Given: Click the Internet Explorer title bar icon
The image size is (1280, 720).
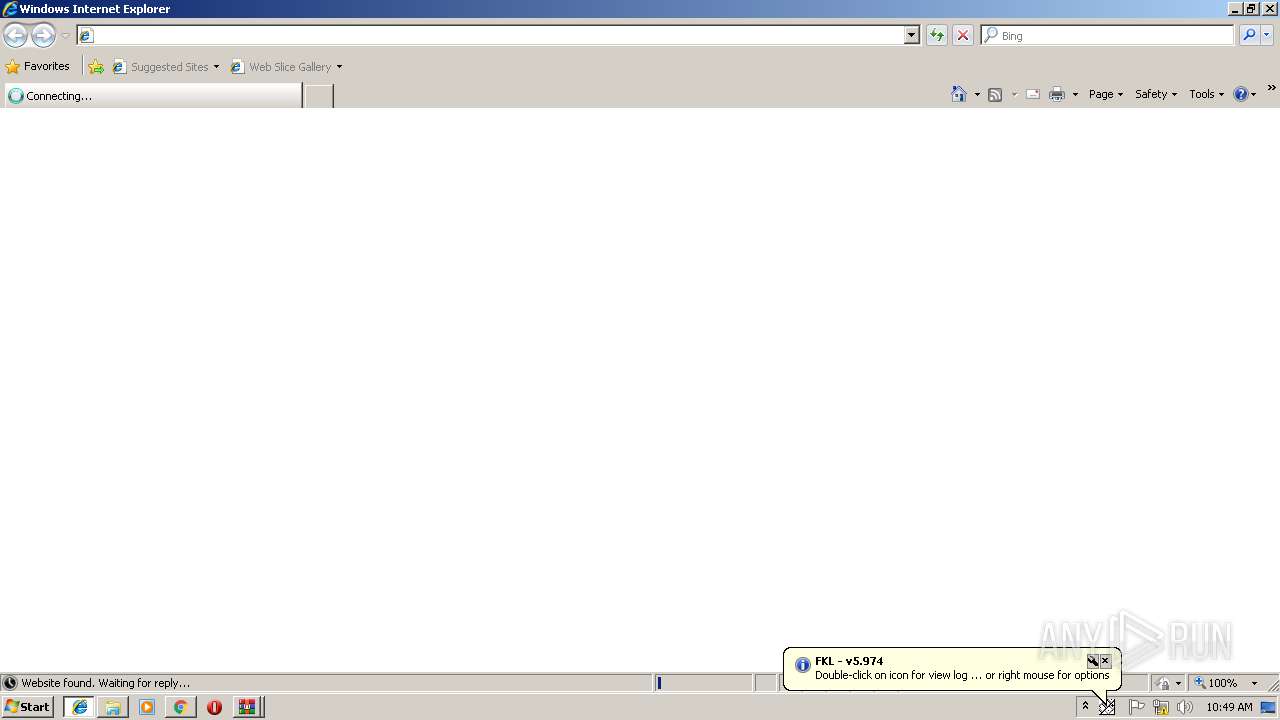Looking at the screenshot, I should coord(10,9).
